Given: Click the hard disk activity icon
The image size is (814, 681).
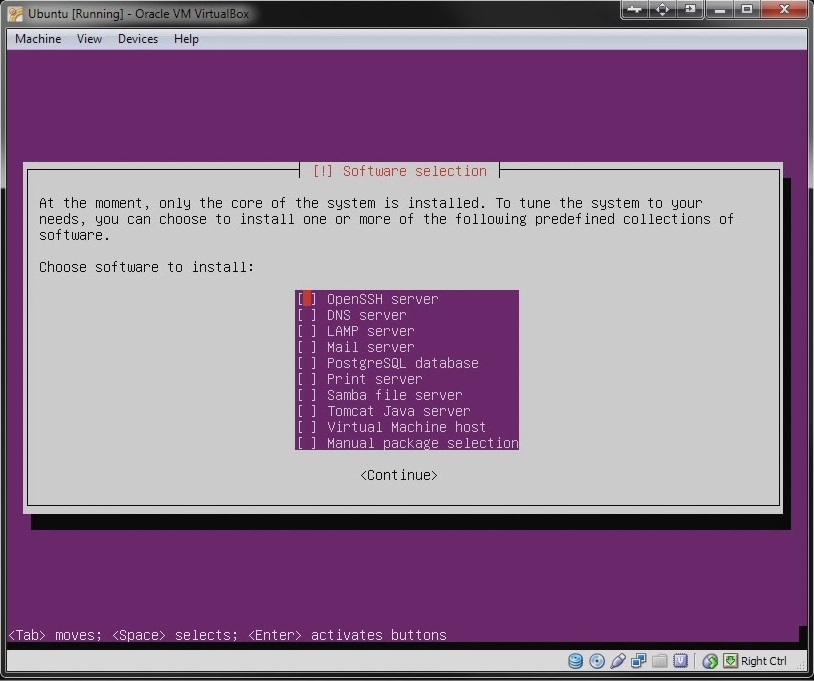Looking at the screenshot, I should (x=575, y=661).
